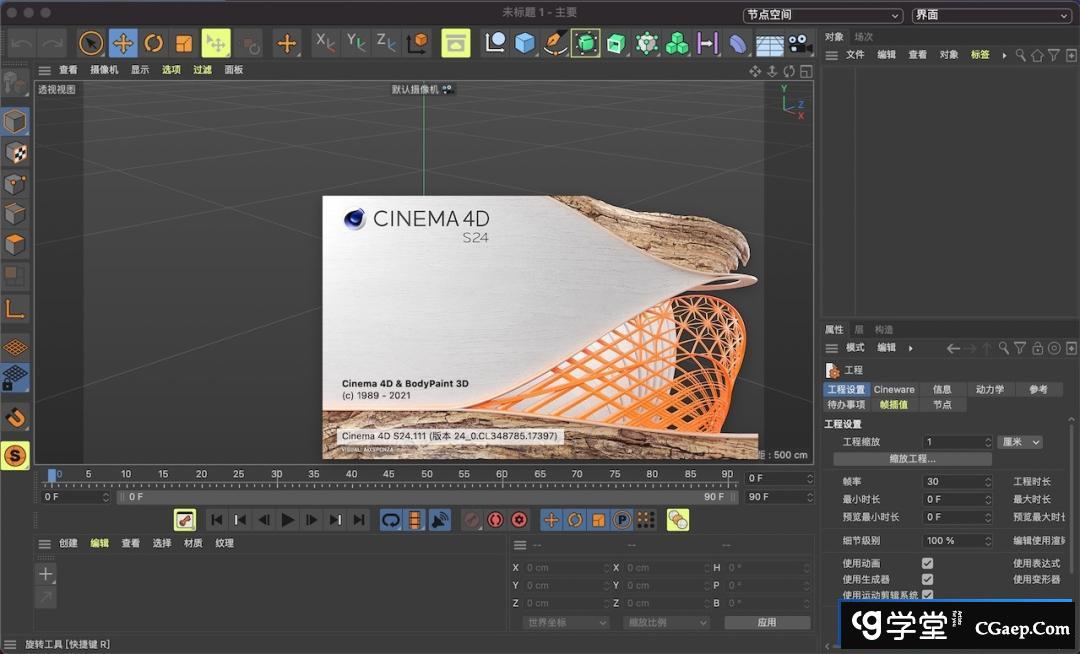Select the Scale tool in the toolbar

pyautogui.click(x=184, y=43)
